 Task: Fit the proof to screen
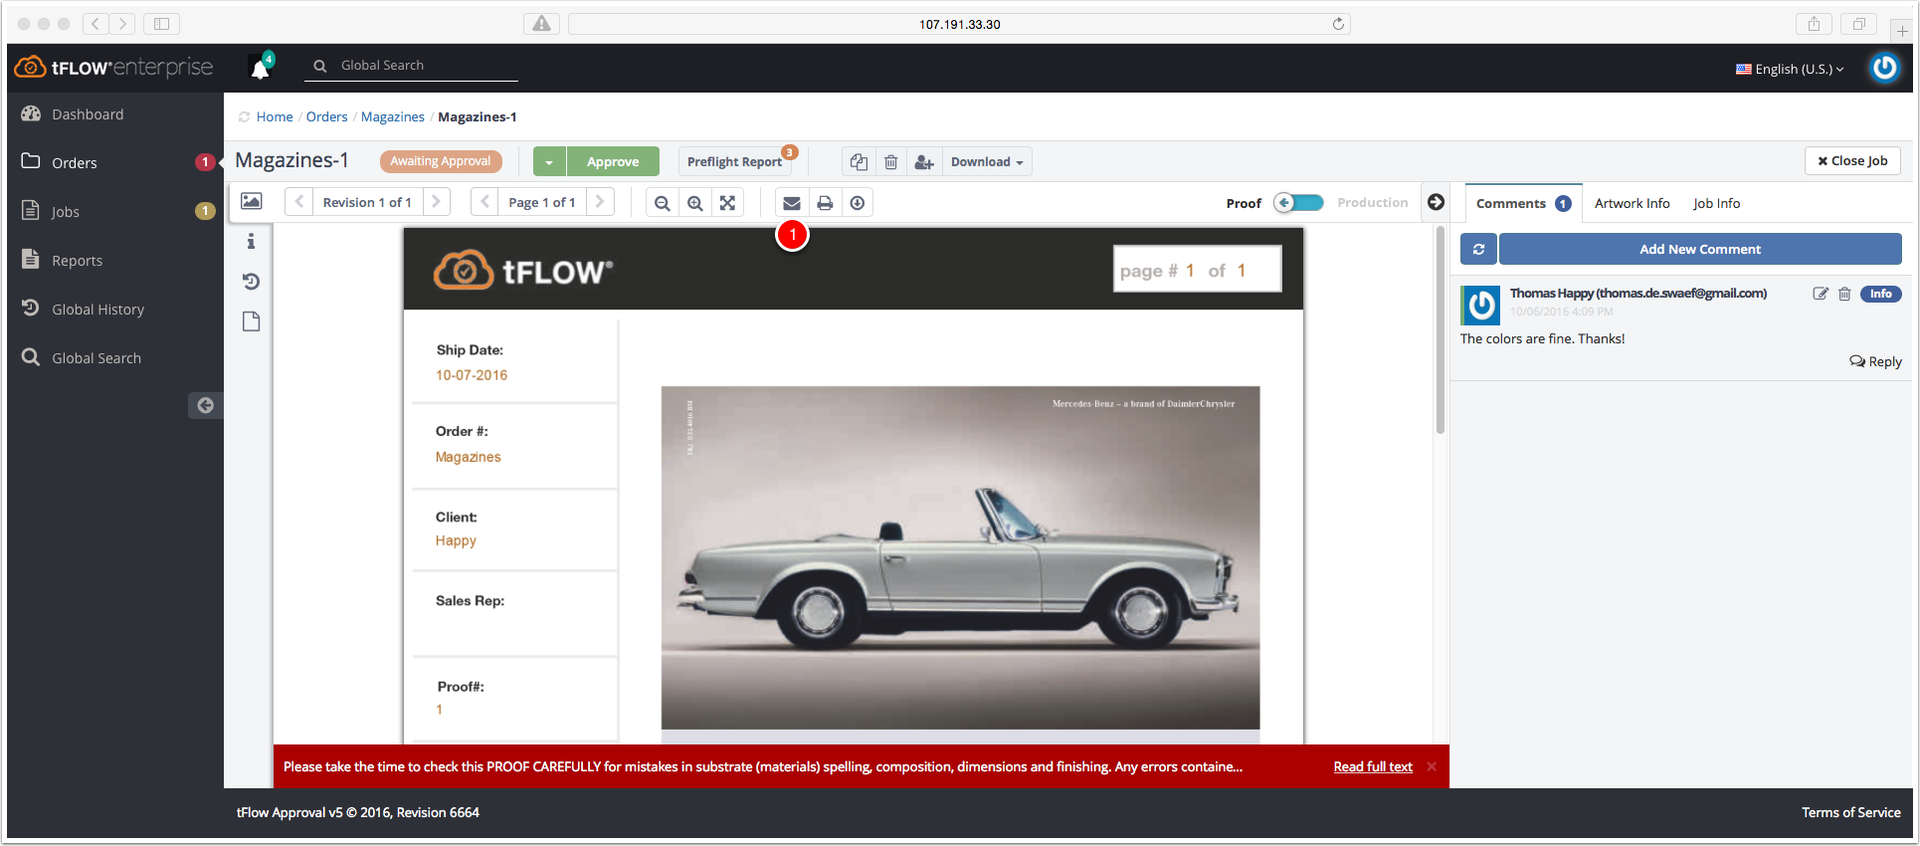click(728, 203)
